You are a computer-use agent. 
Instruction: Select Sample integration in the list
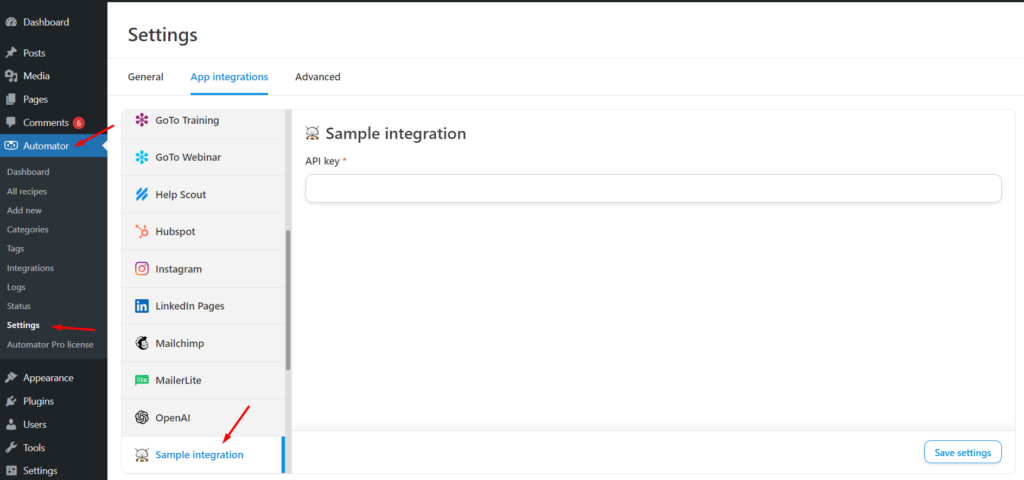199,455
